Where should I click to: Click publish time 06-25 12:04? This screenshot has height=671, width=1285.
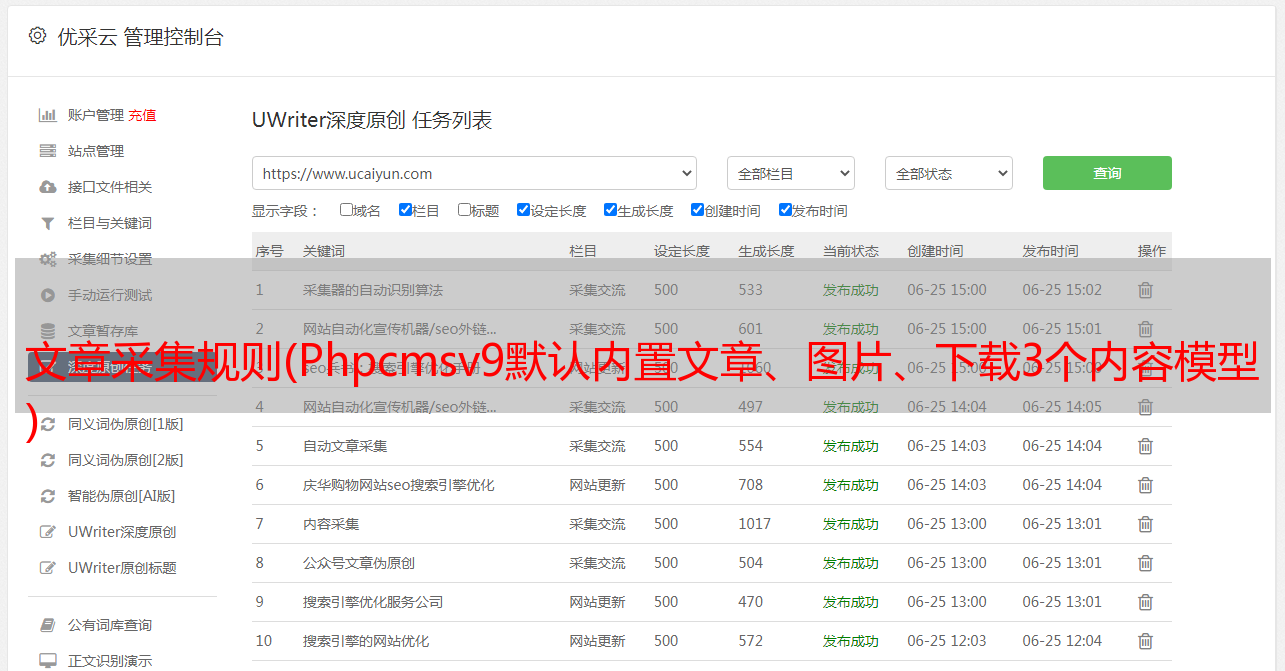coord(1062,641)
